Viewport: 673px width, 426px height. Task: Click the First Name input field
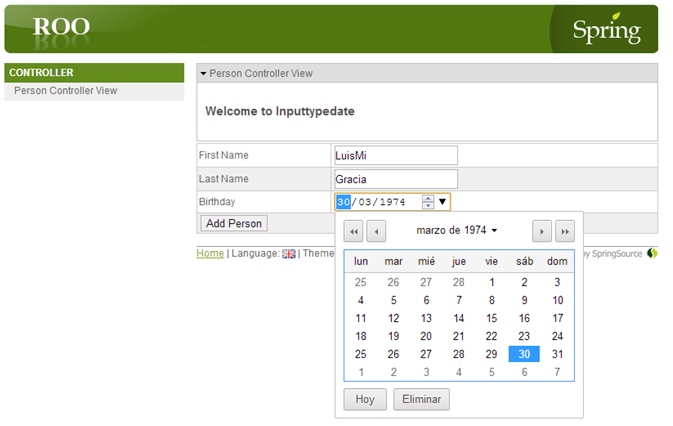click(x=395, y=155)
